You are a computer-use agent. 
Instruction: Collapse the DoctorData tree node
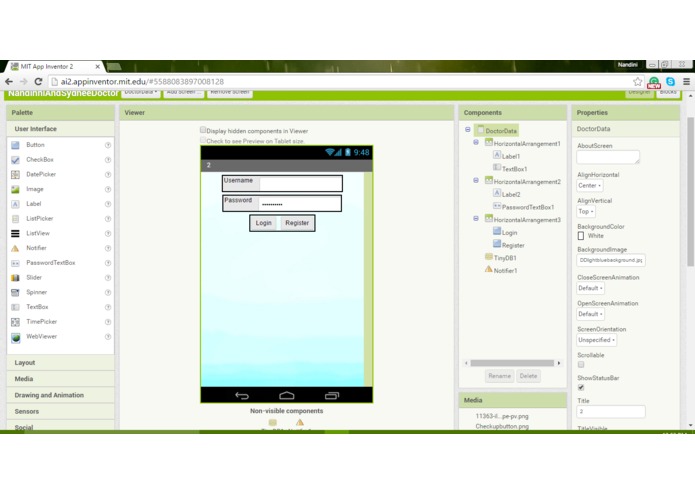[468, 130]
